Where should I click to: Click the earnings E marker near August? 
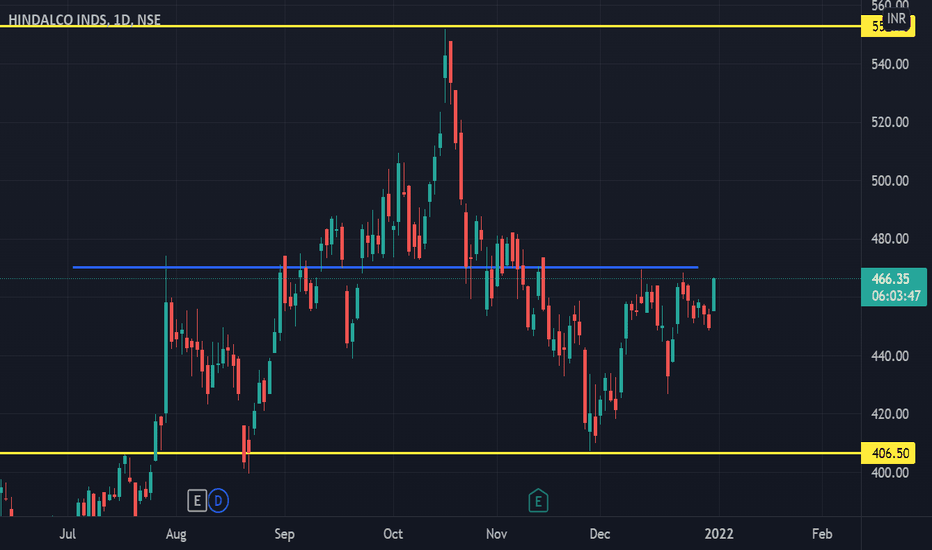[x=197, y=501]
